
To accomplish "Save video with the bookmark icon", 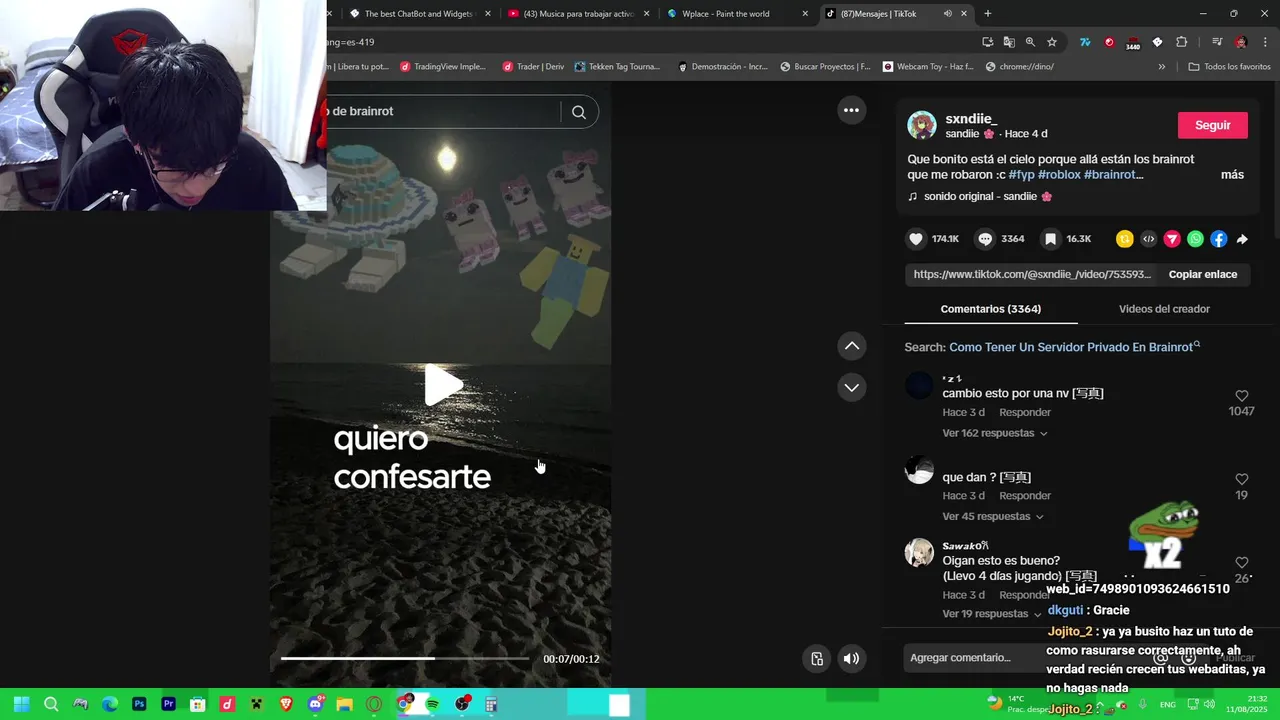I will click(1051, 239).
